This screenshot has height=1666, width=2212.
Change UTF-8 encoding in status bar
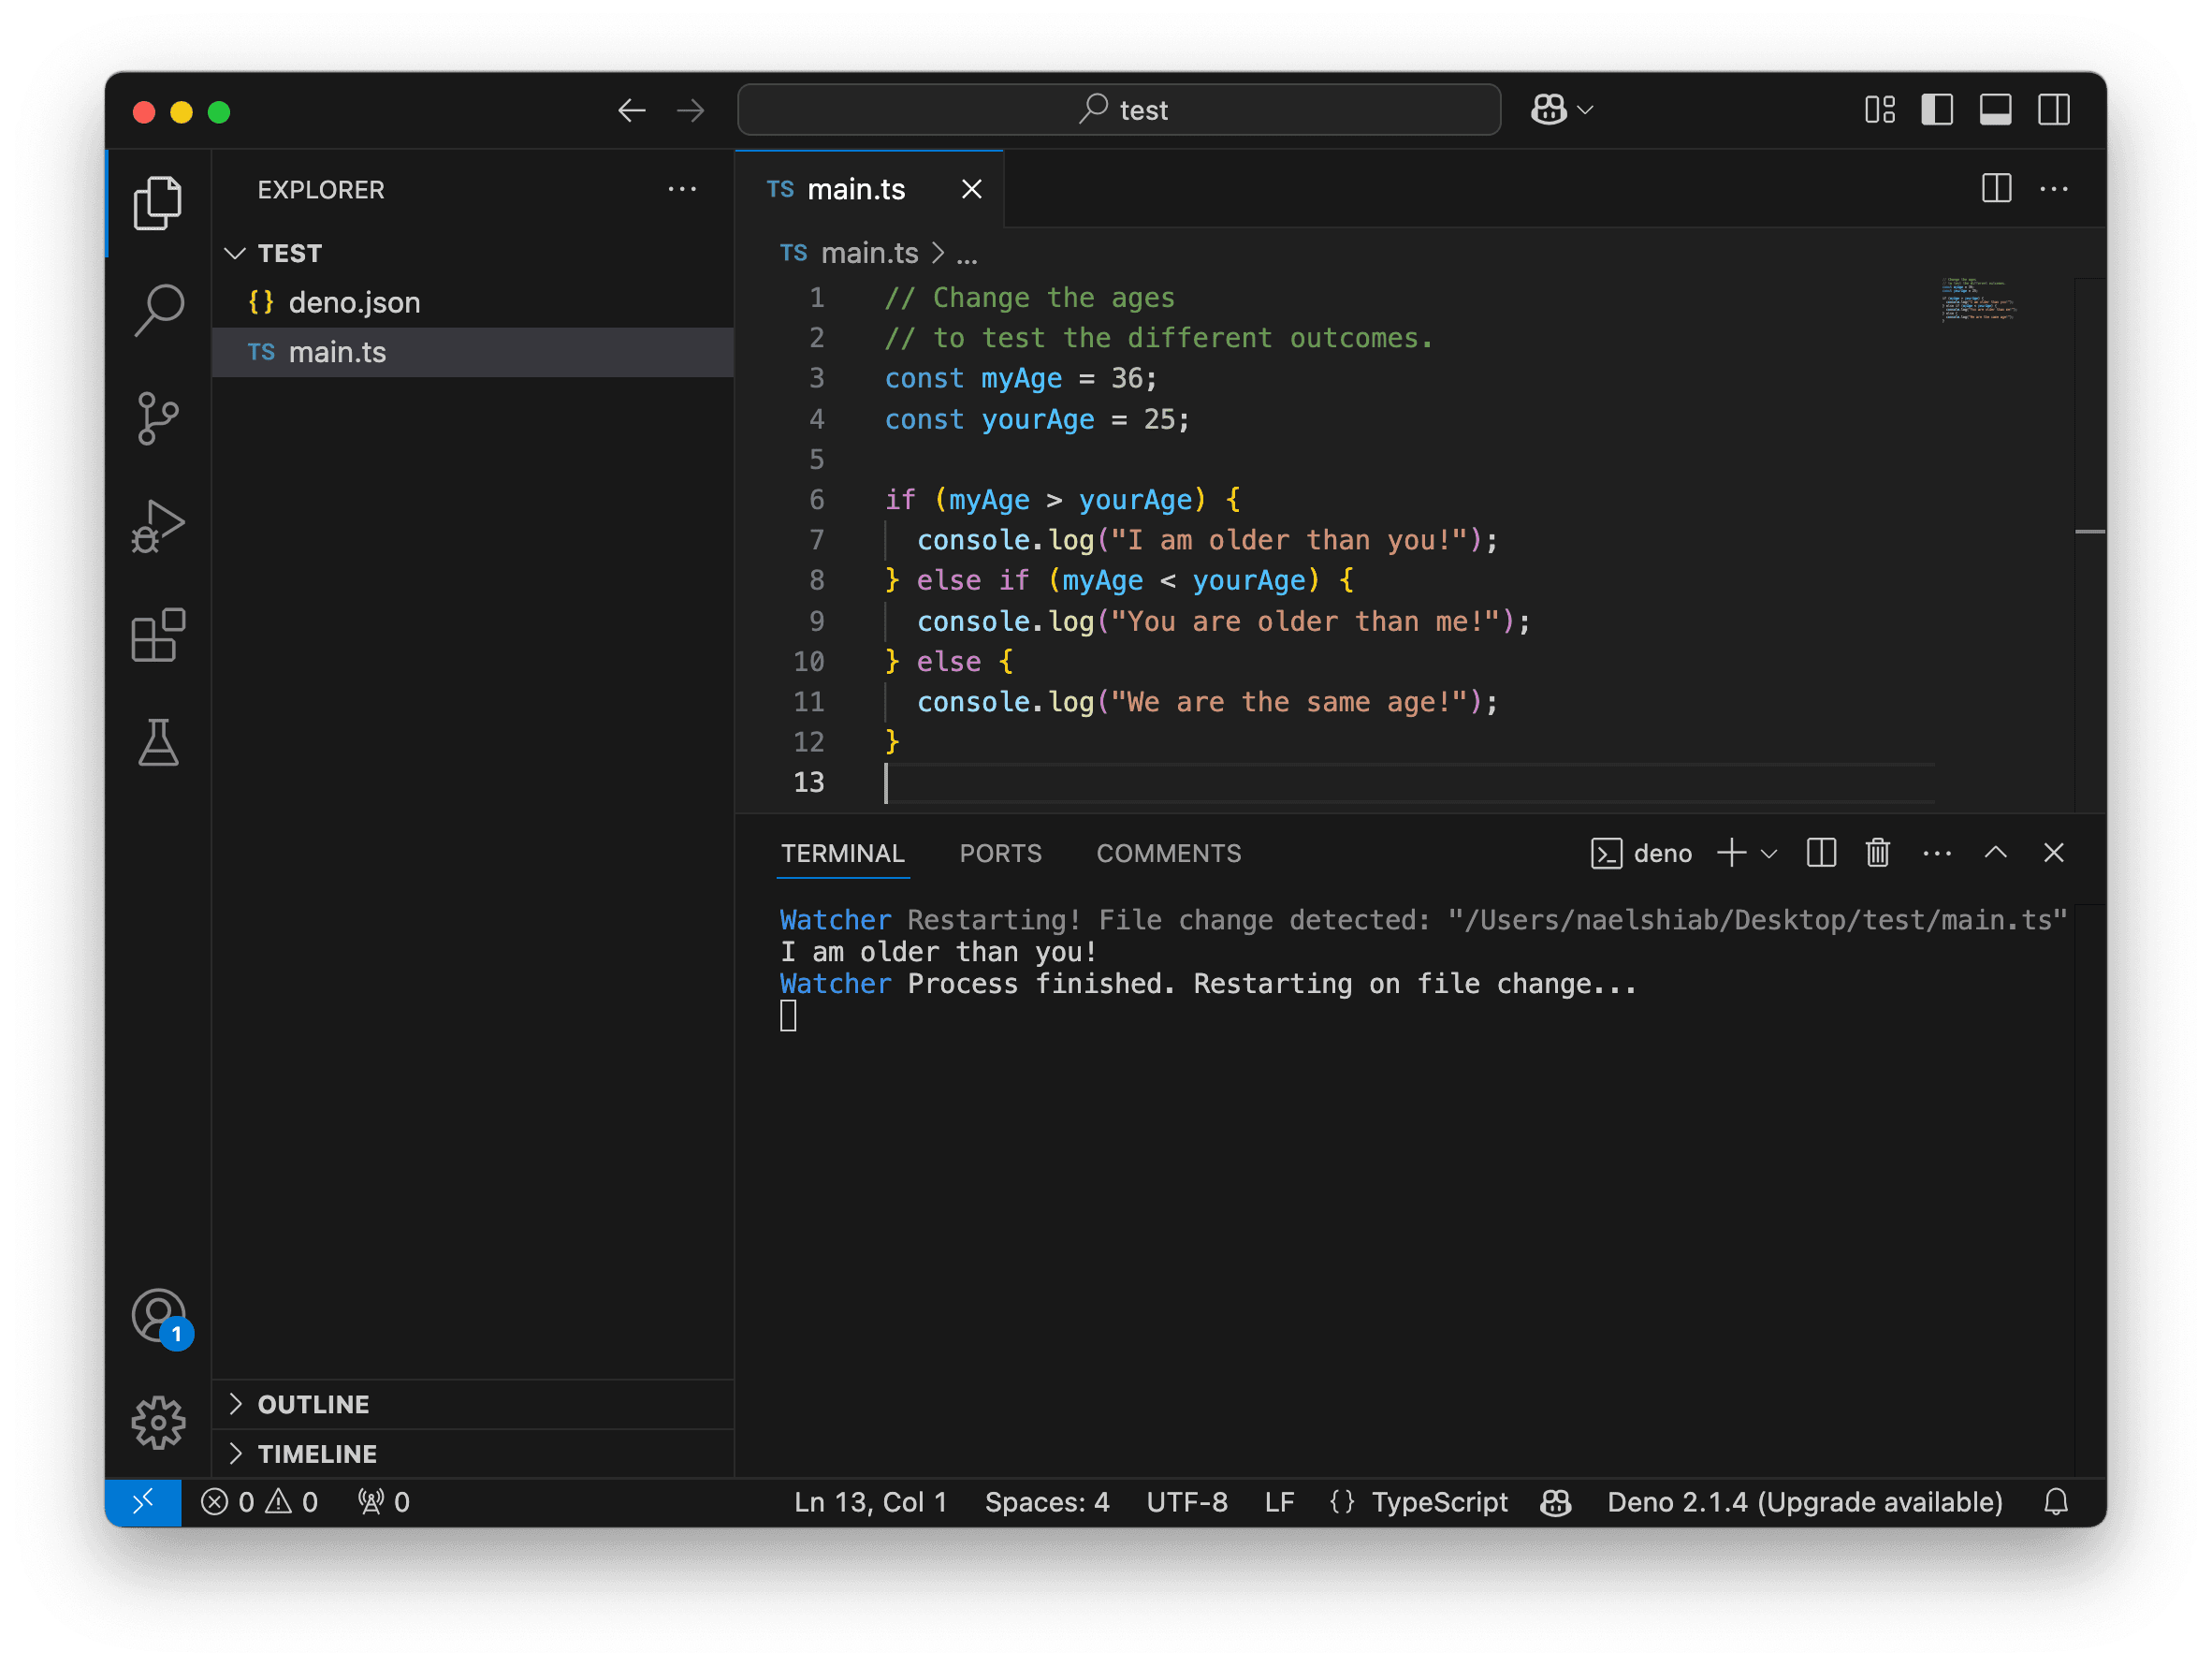pyautogui.click(x=1187, y=1502)
